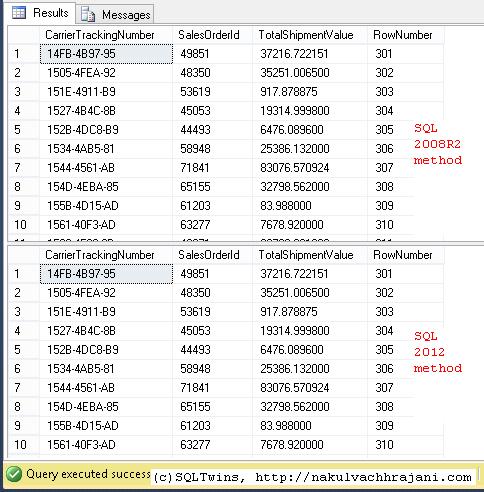
Task: Select row header 10 in top grid
Action: (23, 225)
